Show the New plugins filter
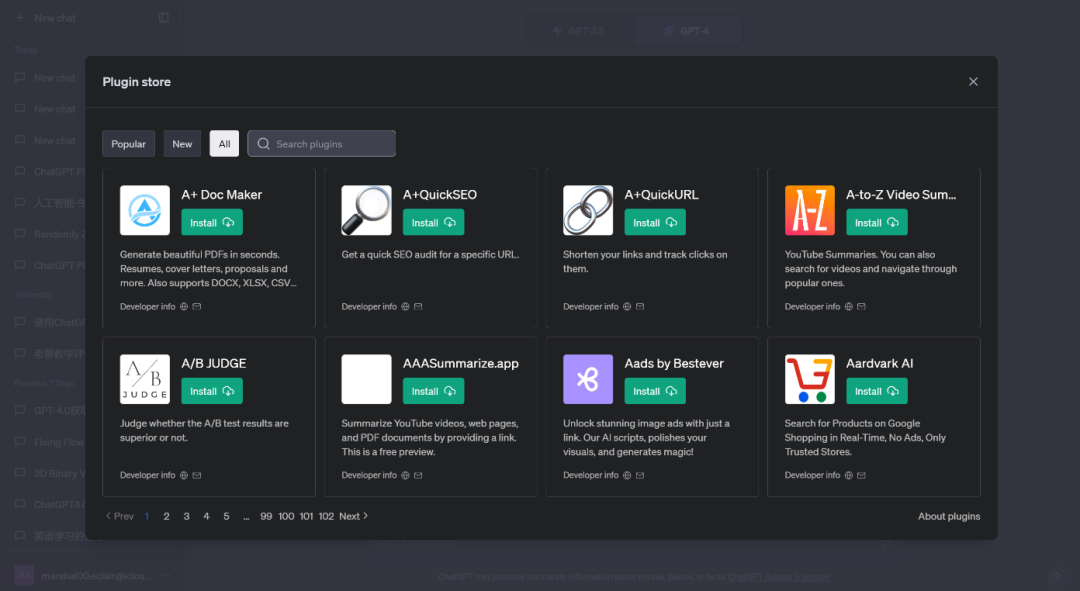The image size is (1080, 591). [182, 144]
